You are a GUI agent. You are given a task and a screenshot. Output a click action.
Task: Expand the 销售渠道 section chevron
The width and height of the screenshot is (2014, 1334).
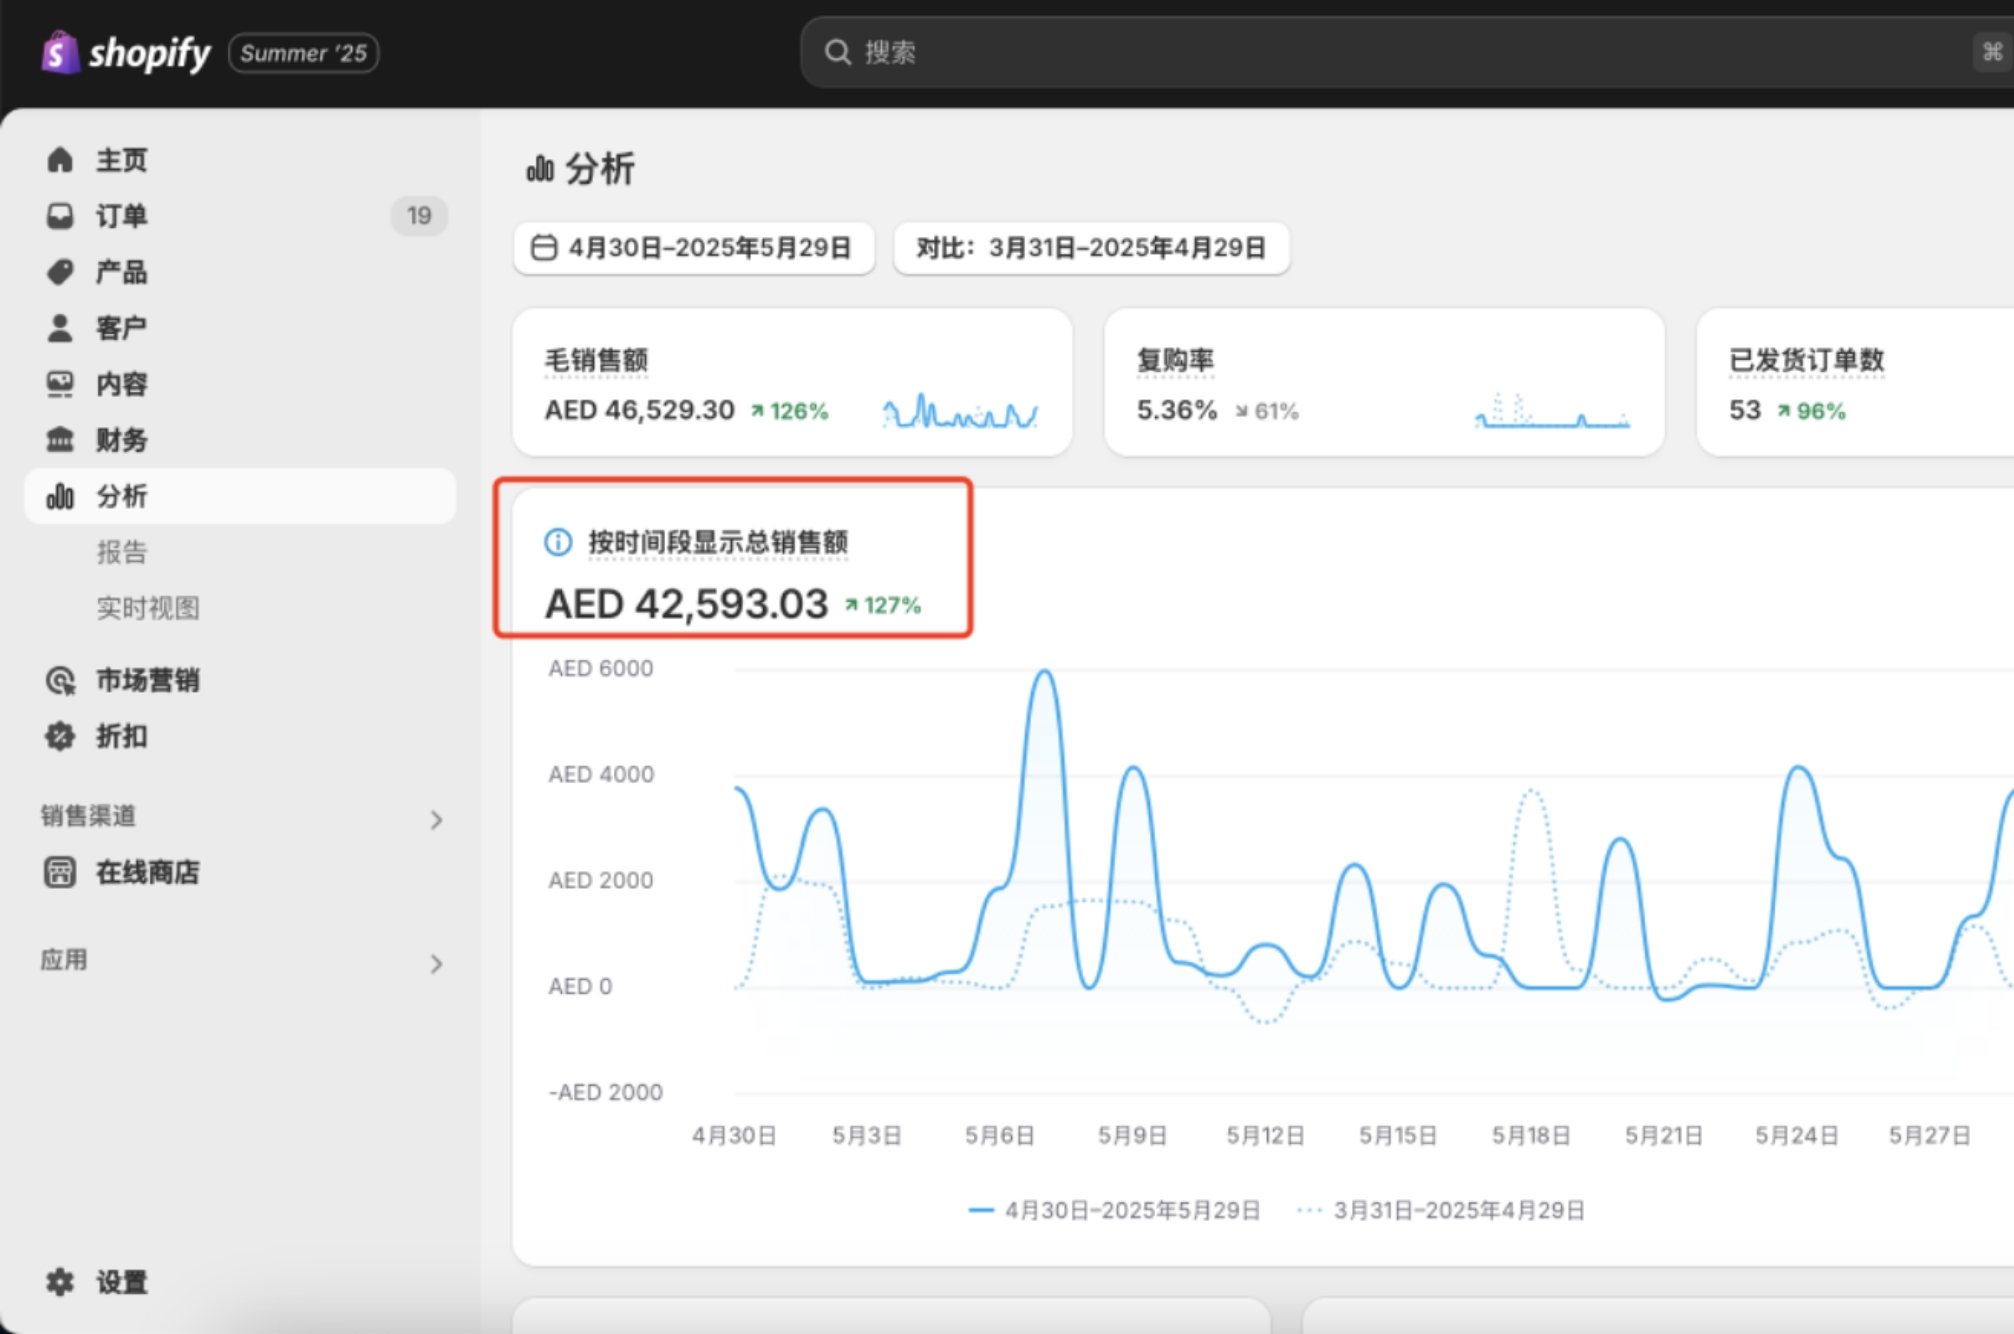coord(436,820)
